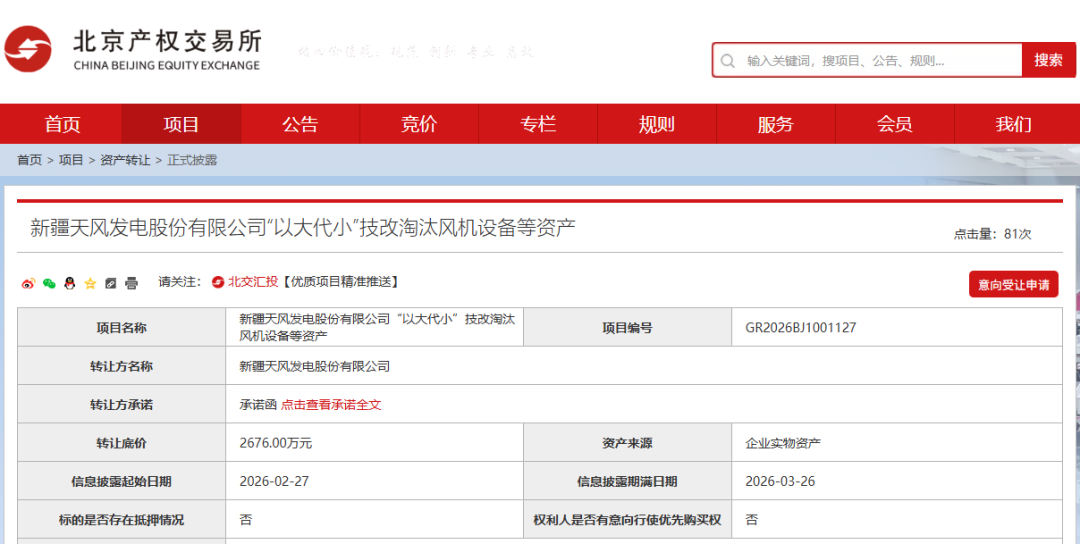Print page with printer icon
The image size is (1080, 544).
pos(131,283)
